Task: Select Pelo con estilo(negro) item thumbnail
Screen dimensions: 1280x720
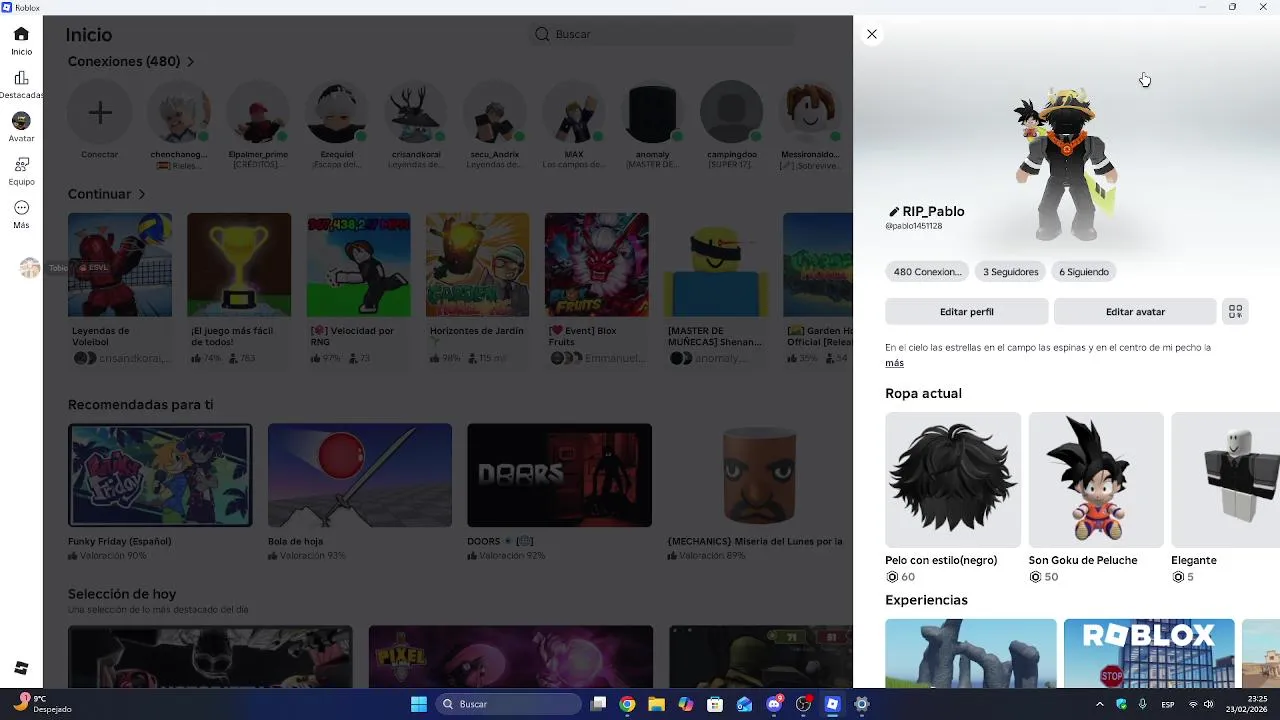Action: (953, 480)
